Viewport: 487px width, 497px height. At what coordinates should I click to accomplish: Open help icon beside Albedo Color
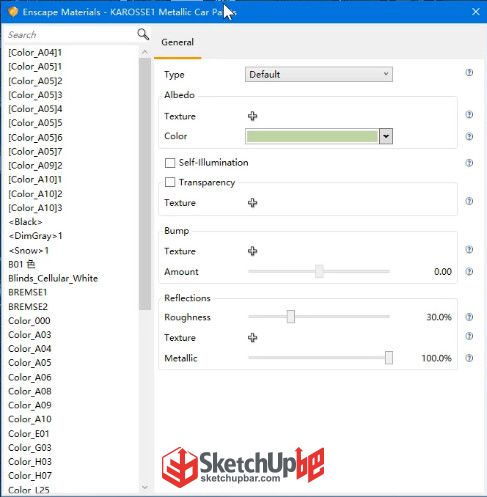469,136
